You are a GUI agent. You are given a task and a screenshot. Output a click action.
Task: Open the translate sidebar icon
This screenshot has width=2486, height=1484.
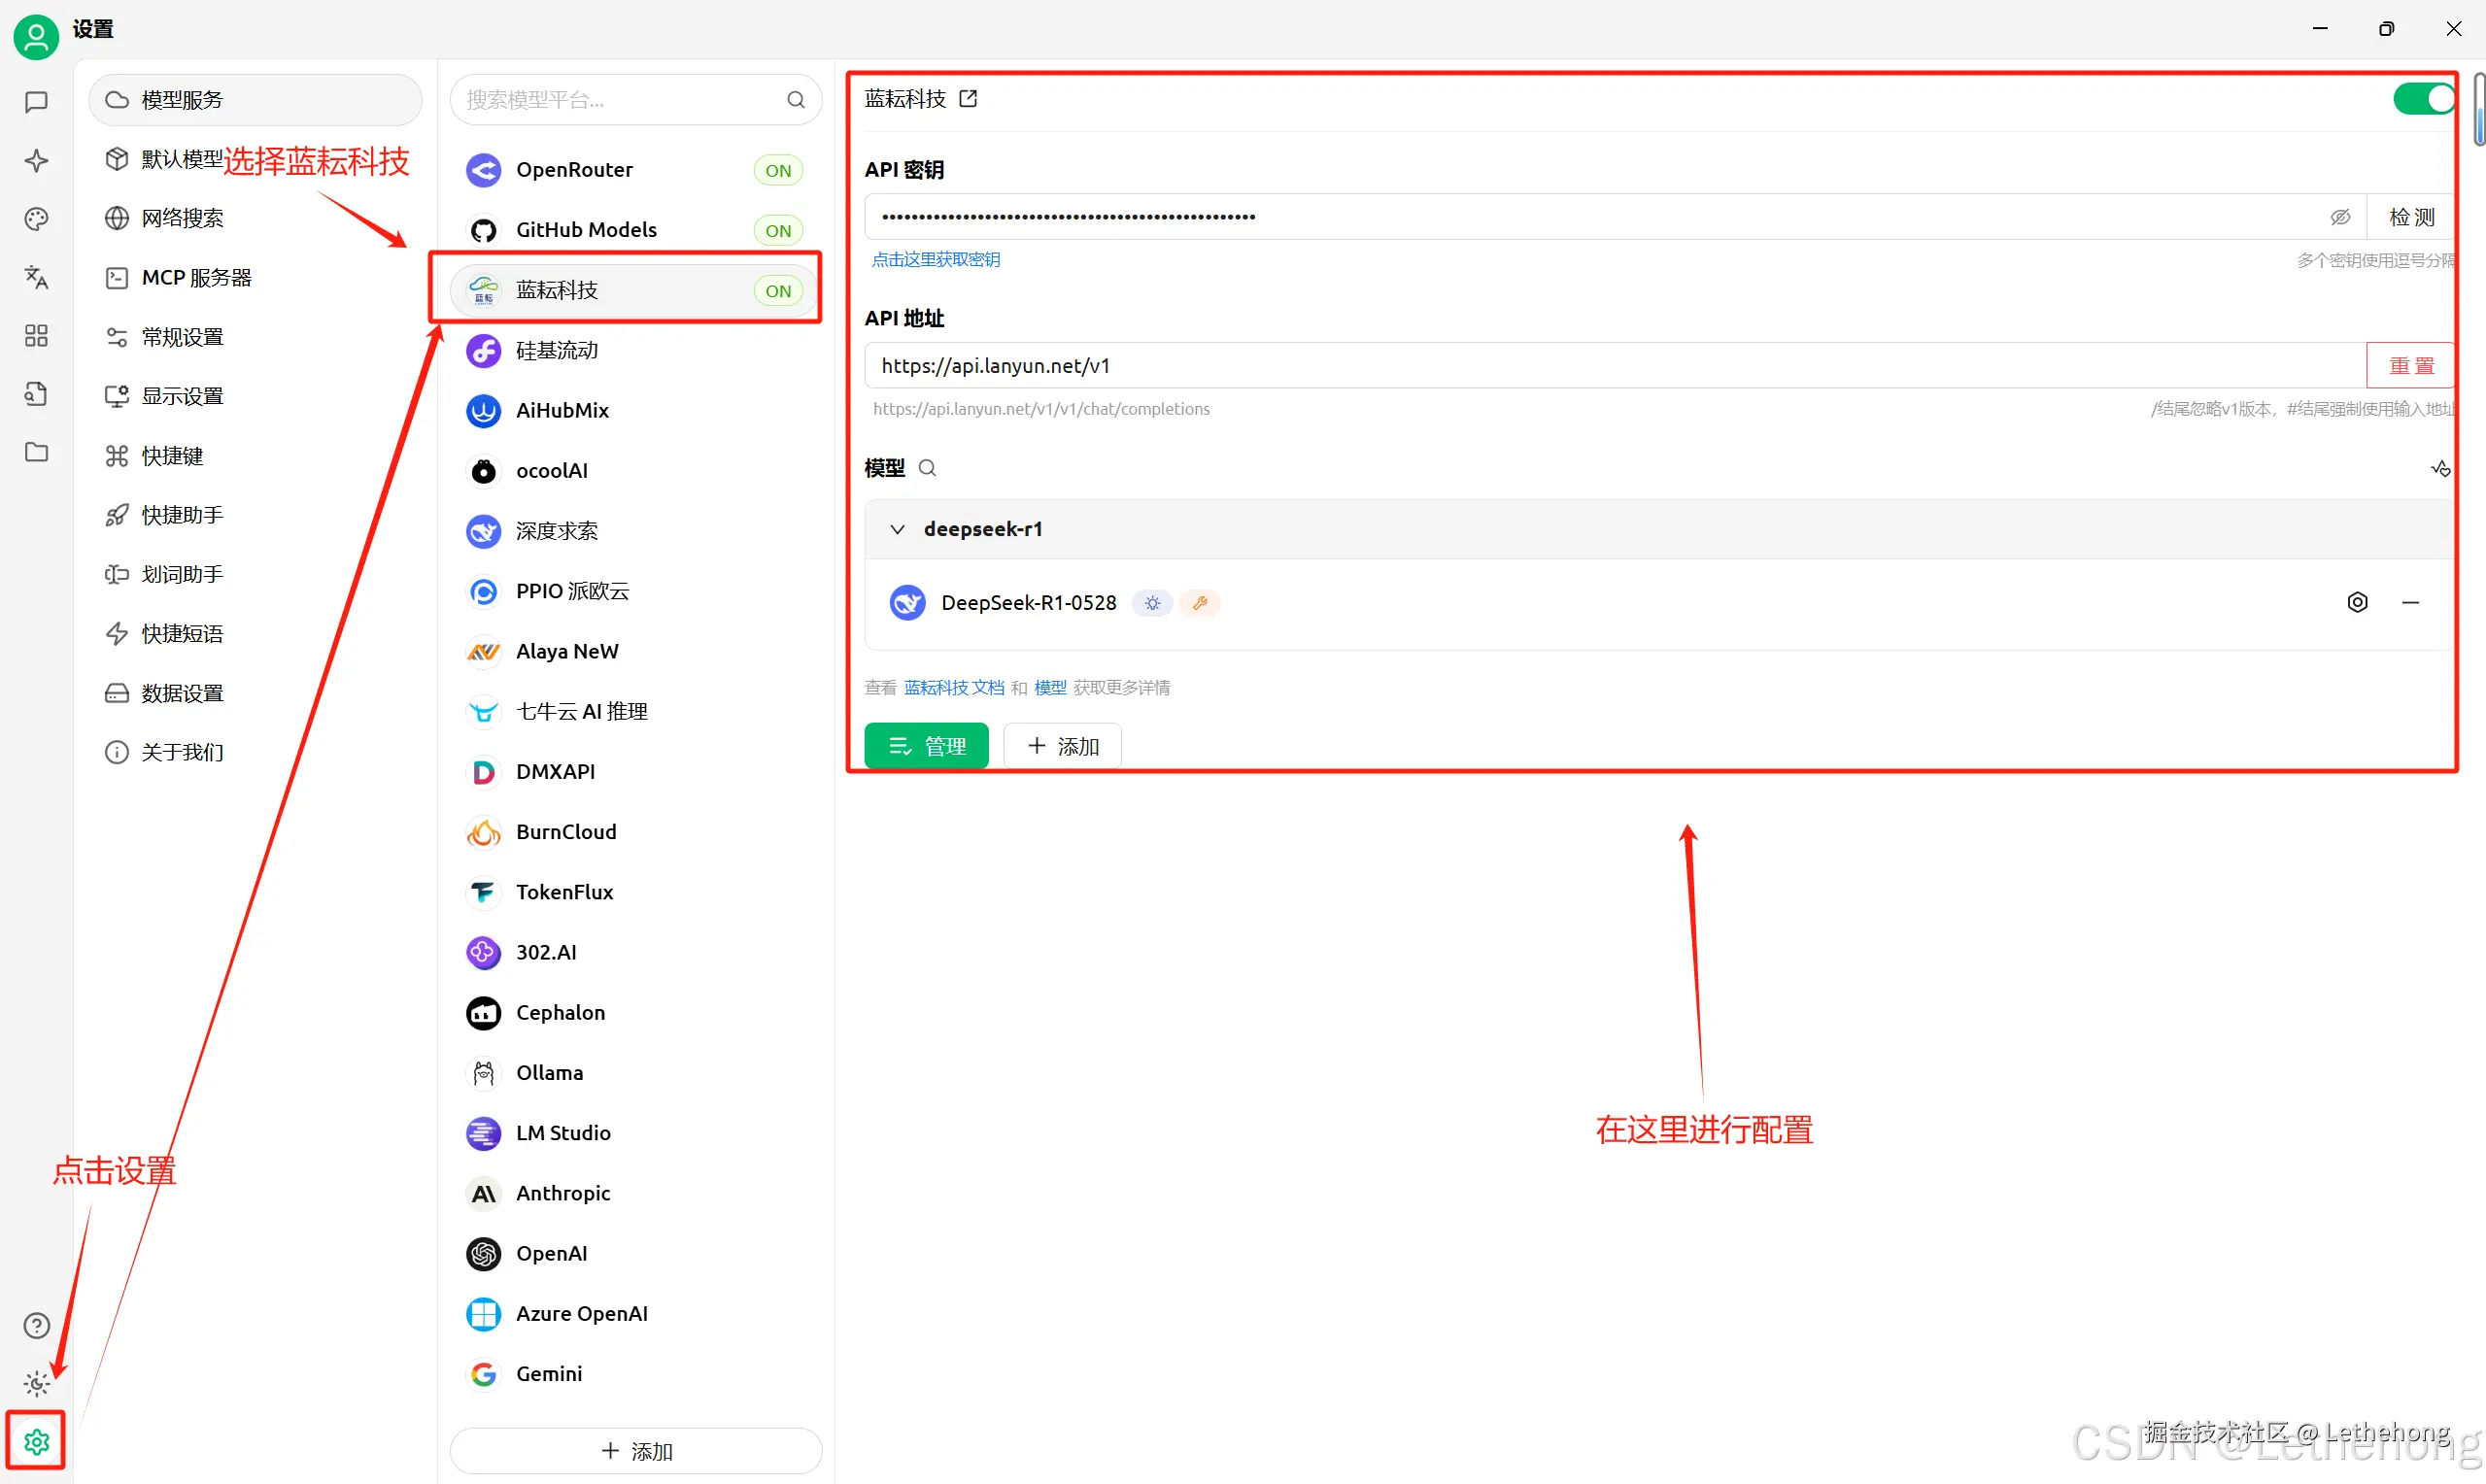[36, 277]
